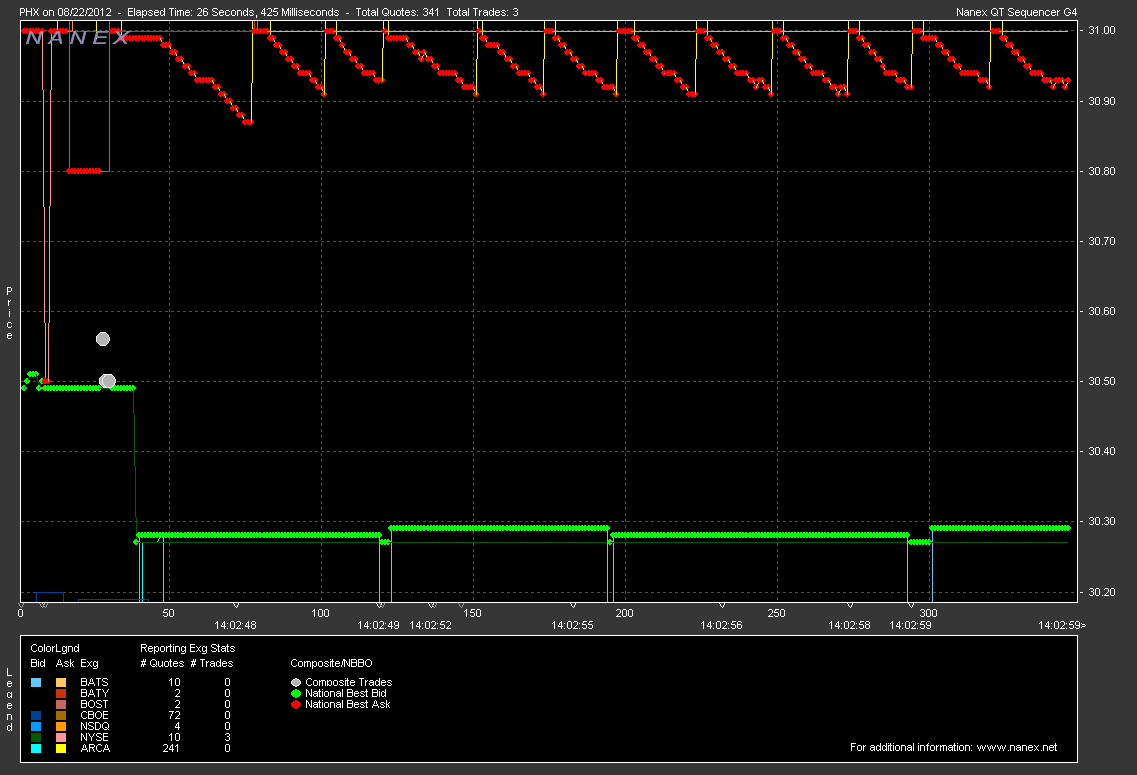Screen dimensions: 1137x775
Task: Click the '30.50' price axis label
Action: point(1102,381)
